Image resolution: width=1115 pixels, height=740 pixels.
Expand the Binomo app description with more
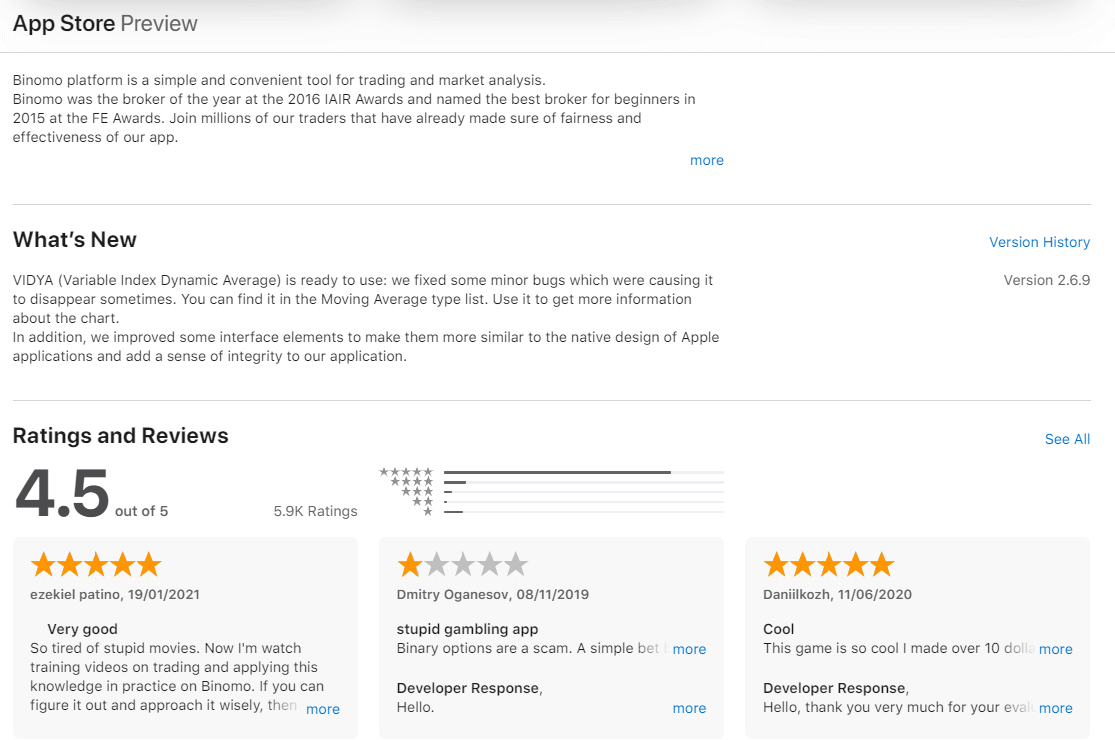pyautogui.click(x=706, y=160)
